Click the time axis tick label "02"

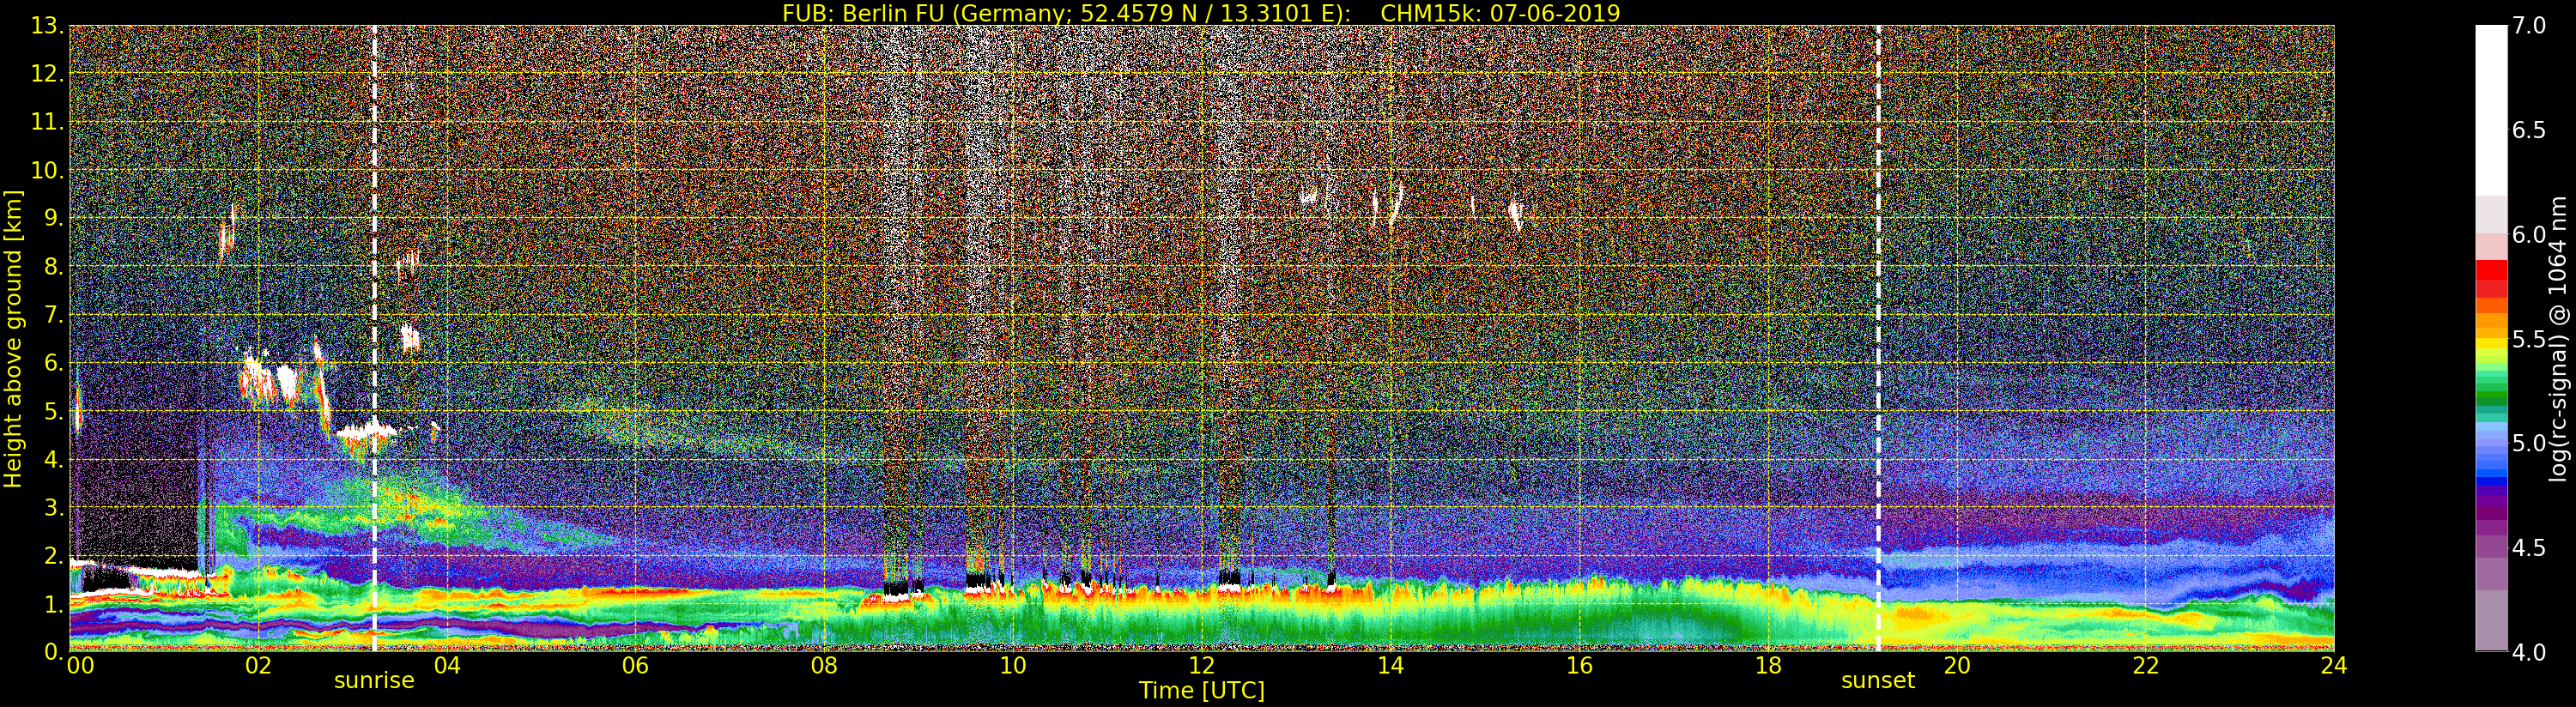[258, 666]
